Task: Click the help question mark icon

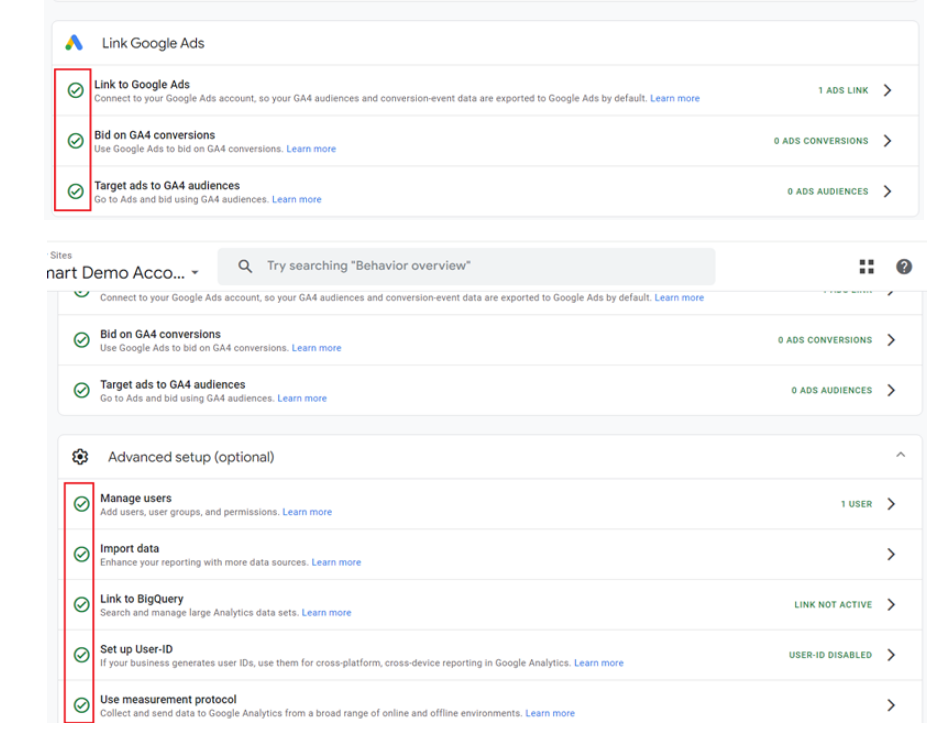Action: tap(903, 266)
